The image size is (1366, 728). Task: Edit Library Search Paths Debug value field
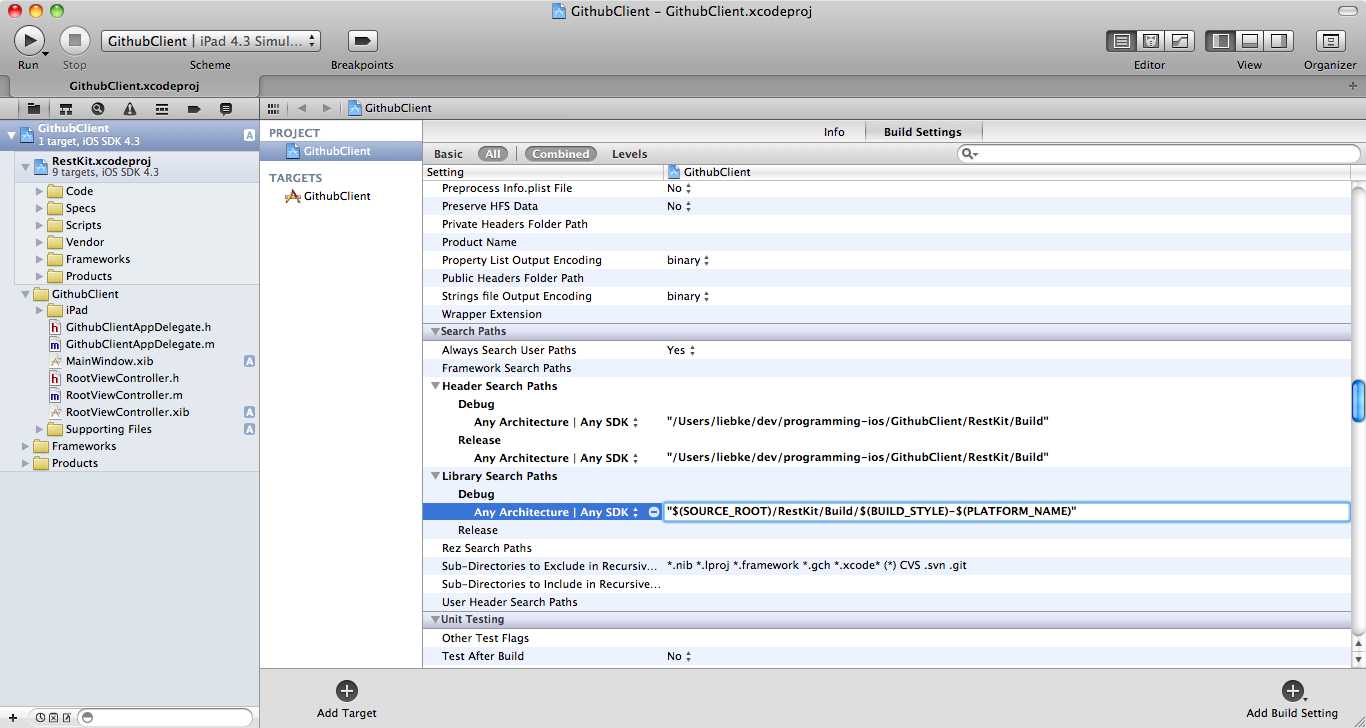tap(1006, 512)
